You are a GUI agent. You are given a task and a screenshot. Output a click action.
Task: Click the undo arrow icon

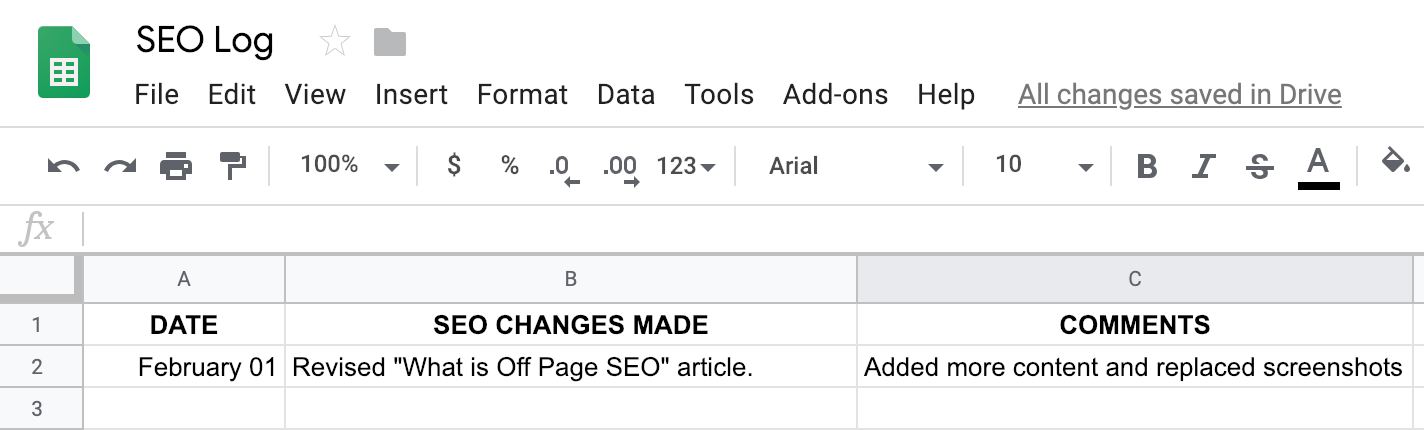click(x=63, y=166)
